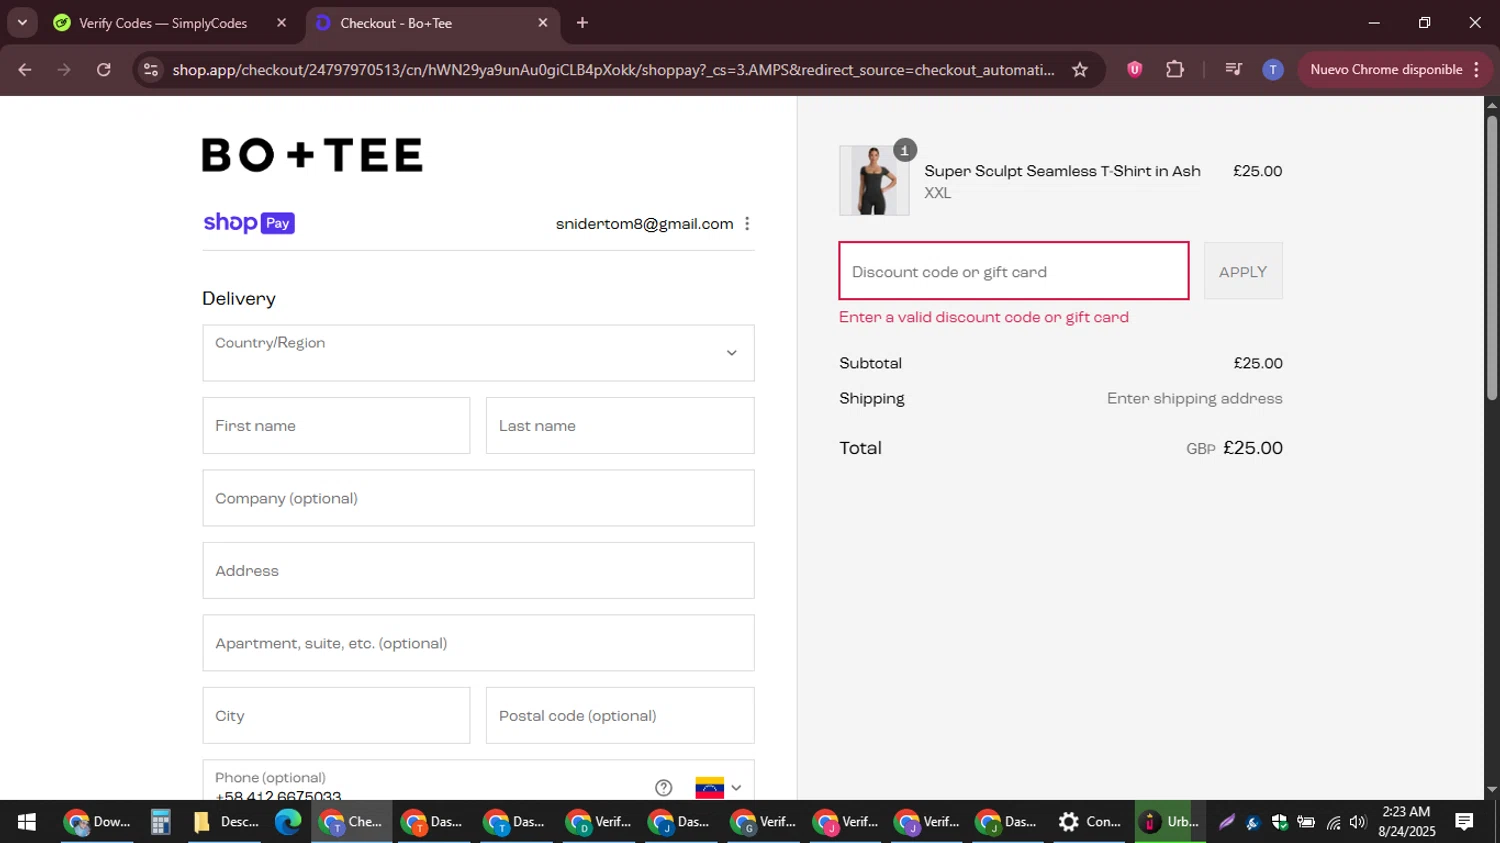The image size is (1500, 843).
Task: Click the Shop Pay logo
Action: coord(249,223)
